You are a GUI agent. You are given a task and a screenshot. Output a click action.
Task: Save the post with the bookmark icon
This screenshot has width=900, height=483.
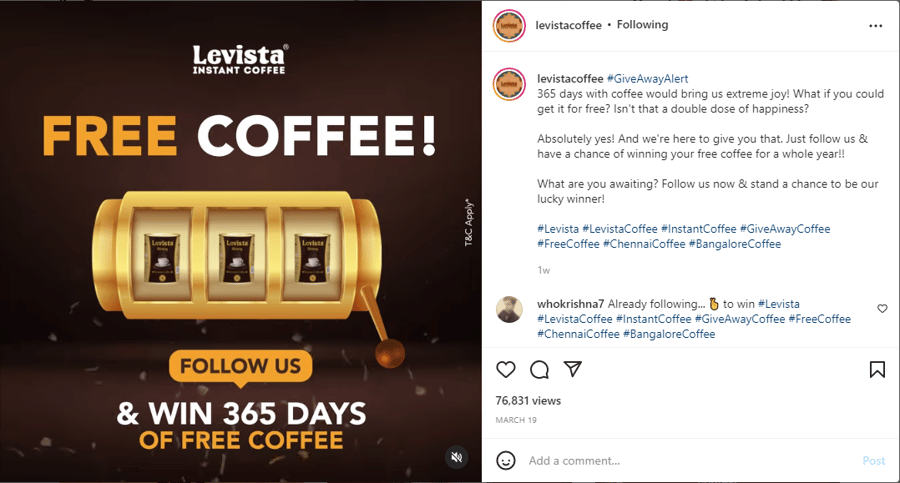877,369
